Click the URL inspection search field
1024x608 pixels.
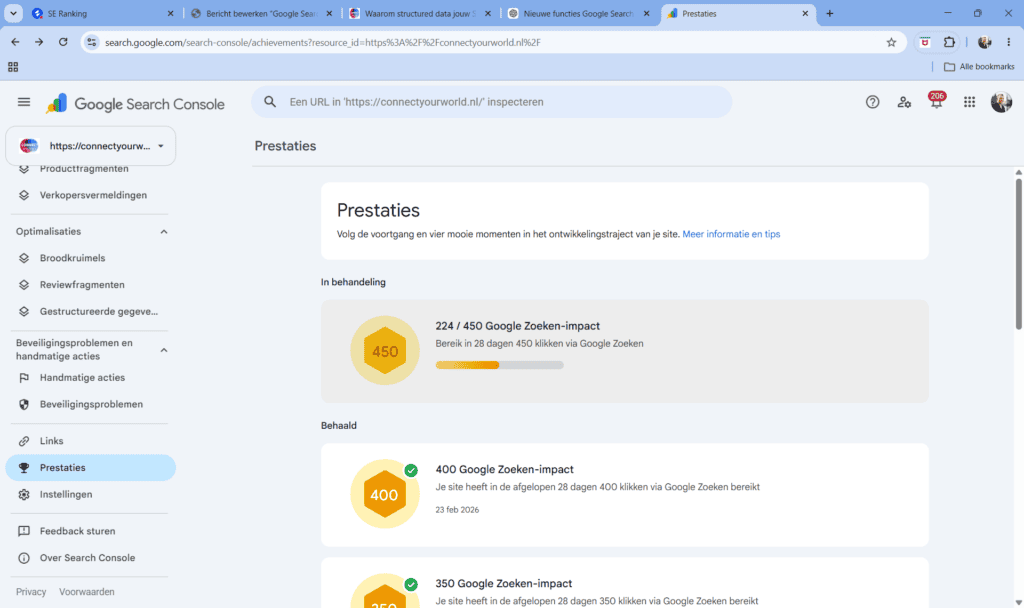tap(492, 102)
